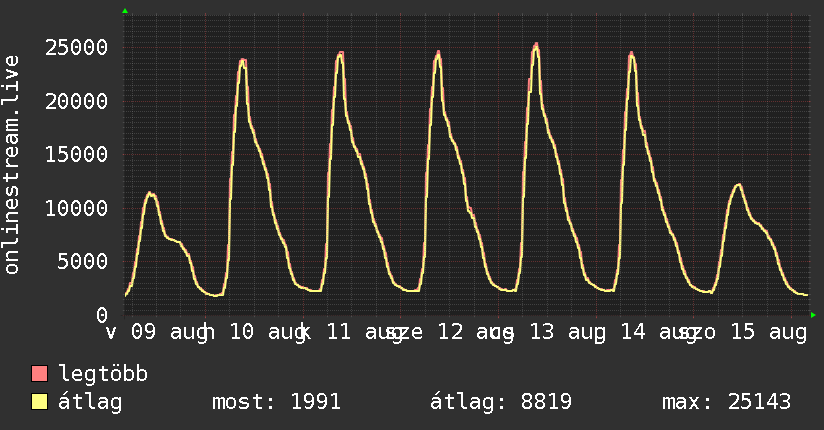Screen dimensions: 824x430
Task: Click the 15000 y-axis label
Action: 76,155
